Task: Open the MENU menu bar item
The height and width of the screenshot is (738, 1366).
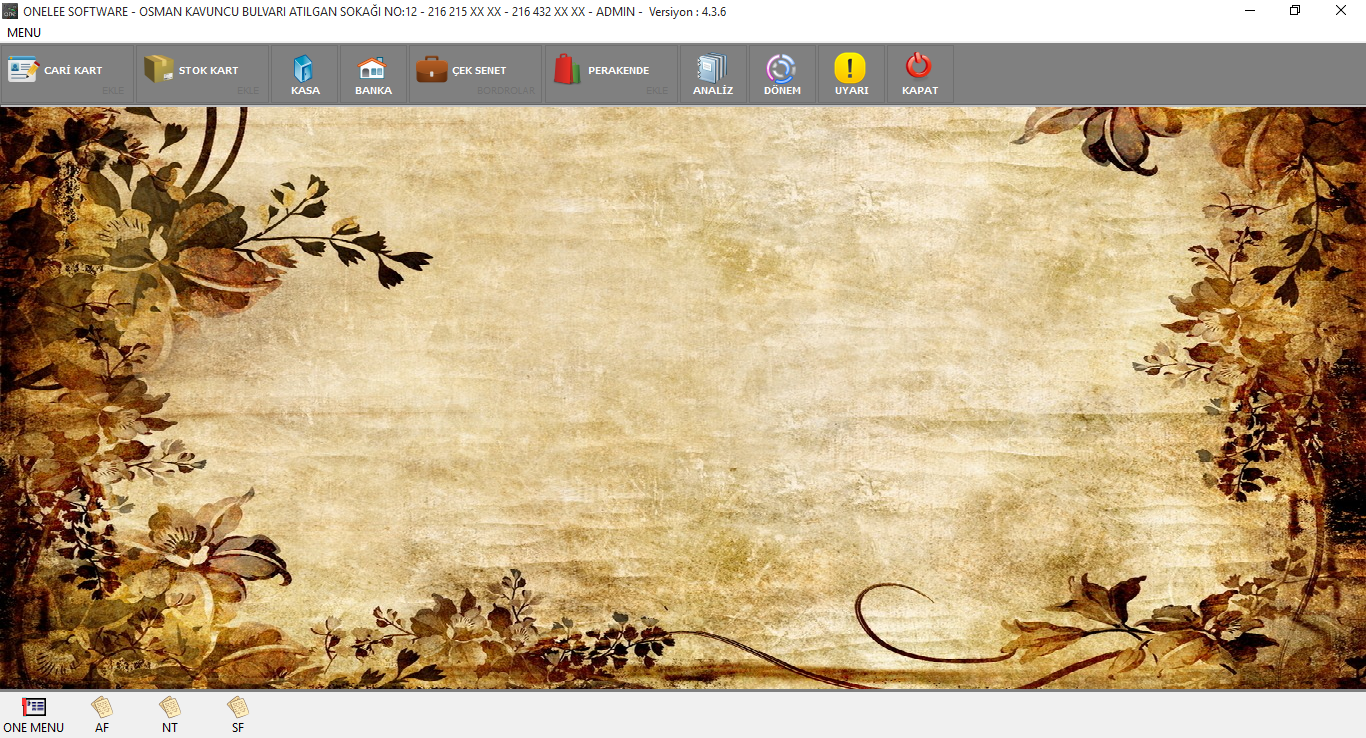Action: coord(24,33)
